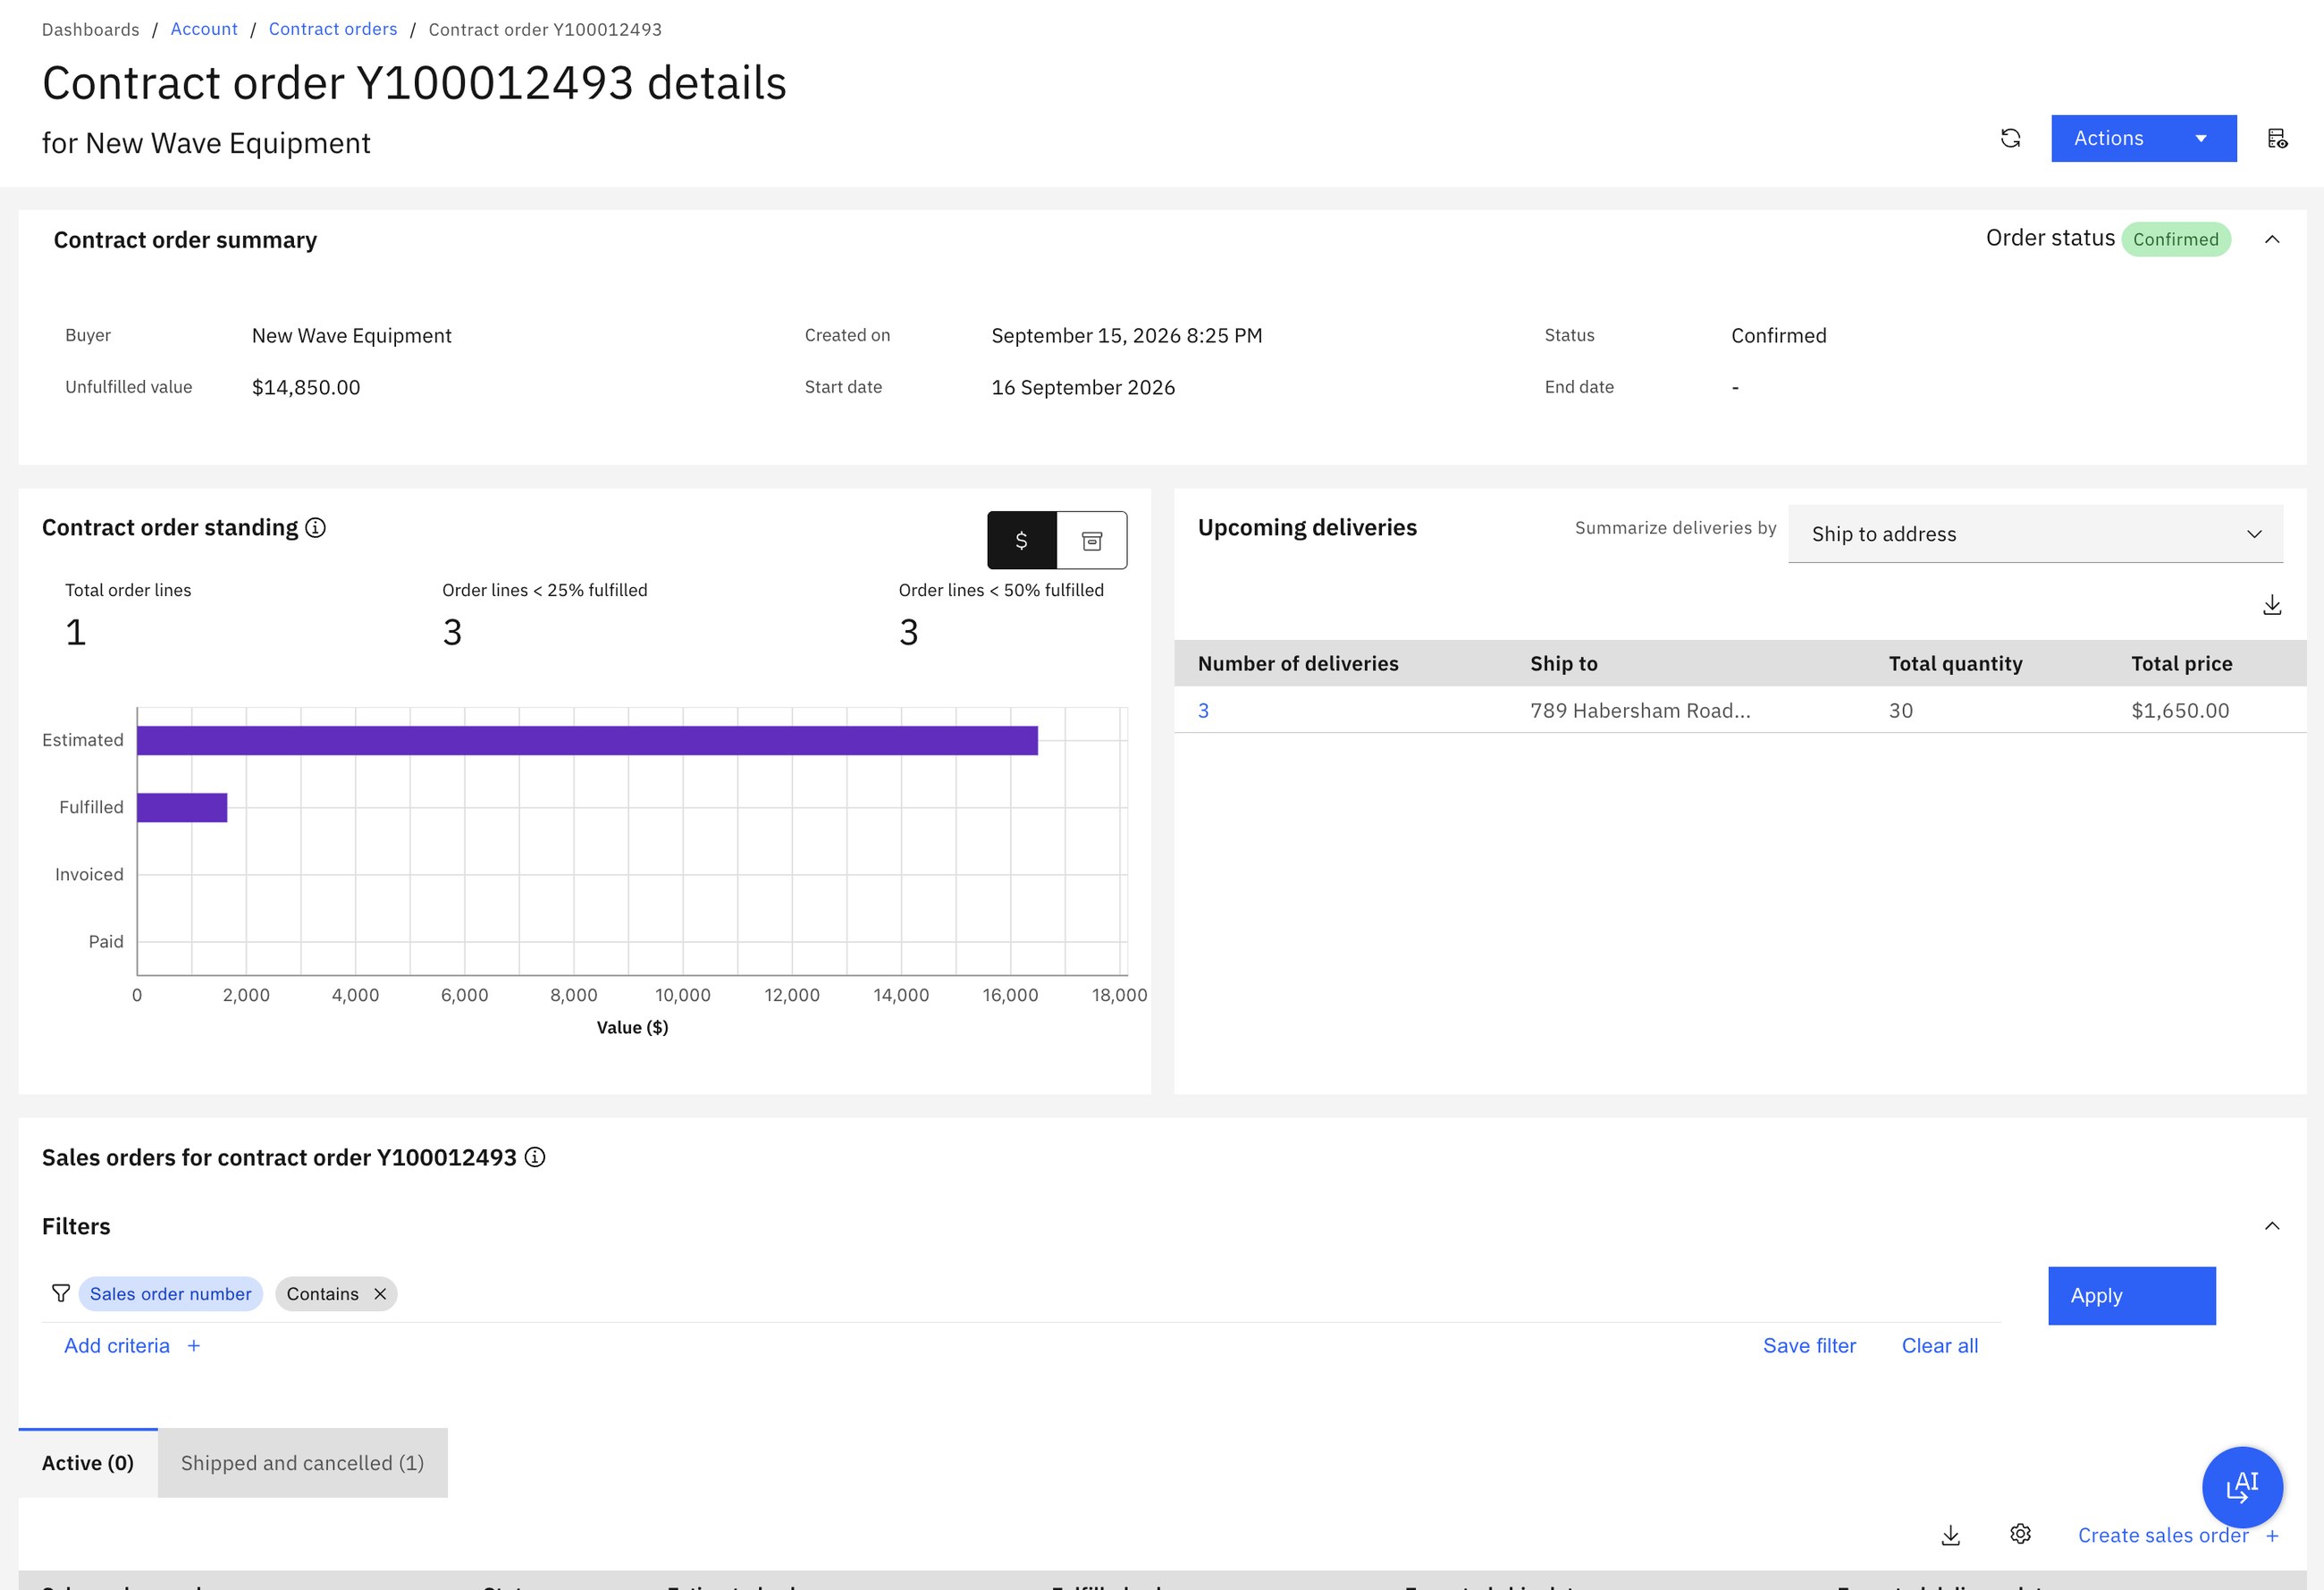
Task: Click Create sales order link
Action: pos(2178,1535)
